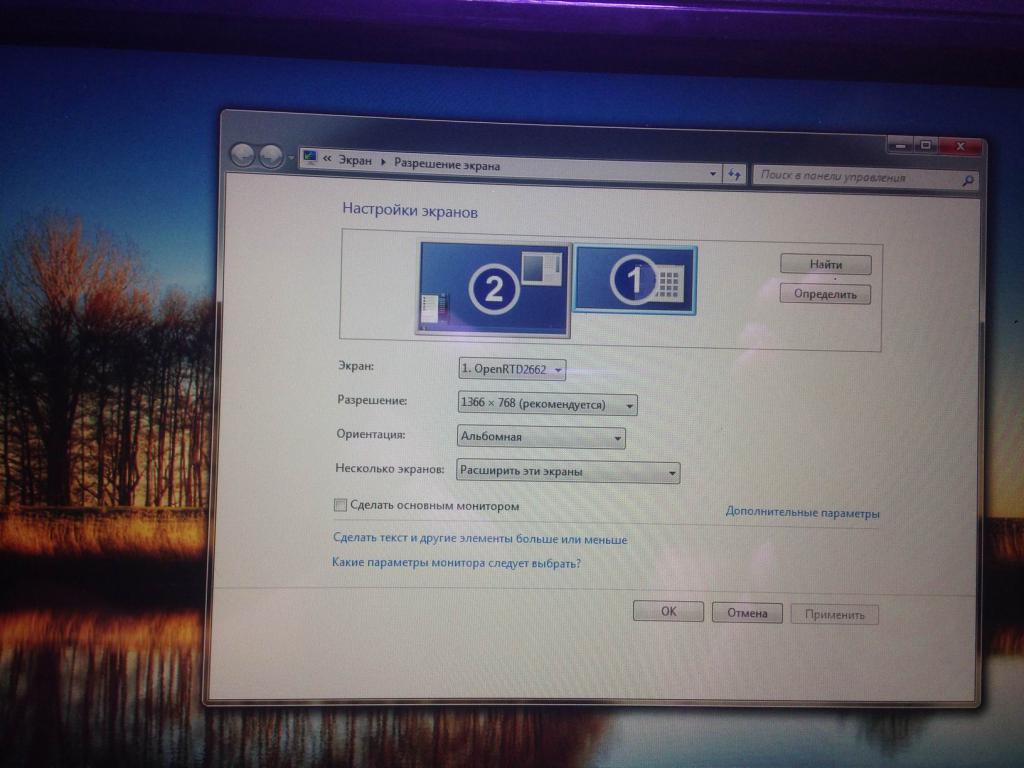
Task: Maximize the screen resolution window
Action: click(925, 146)
